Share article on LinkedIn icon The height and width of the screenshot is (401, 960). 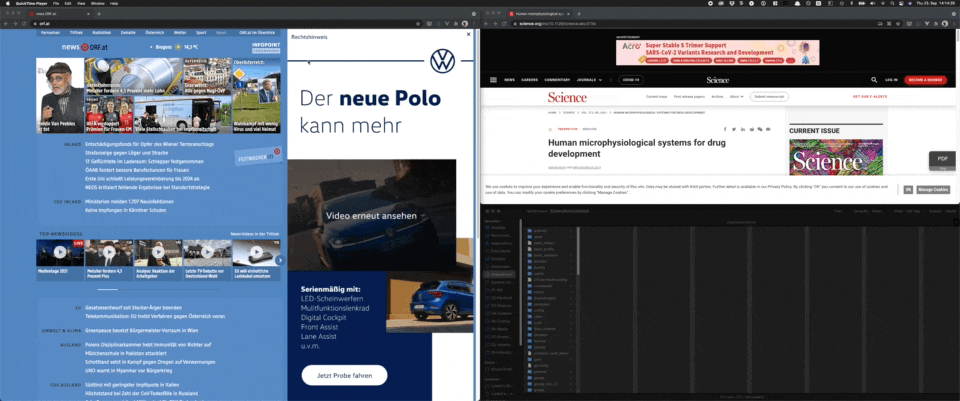click(x=743, y=129)
